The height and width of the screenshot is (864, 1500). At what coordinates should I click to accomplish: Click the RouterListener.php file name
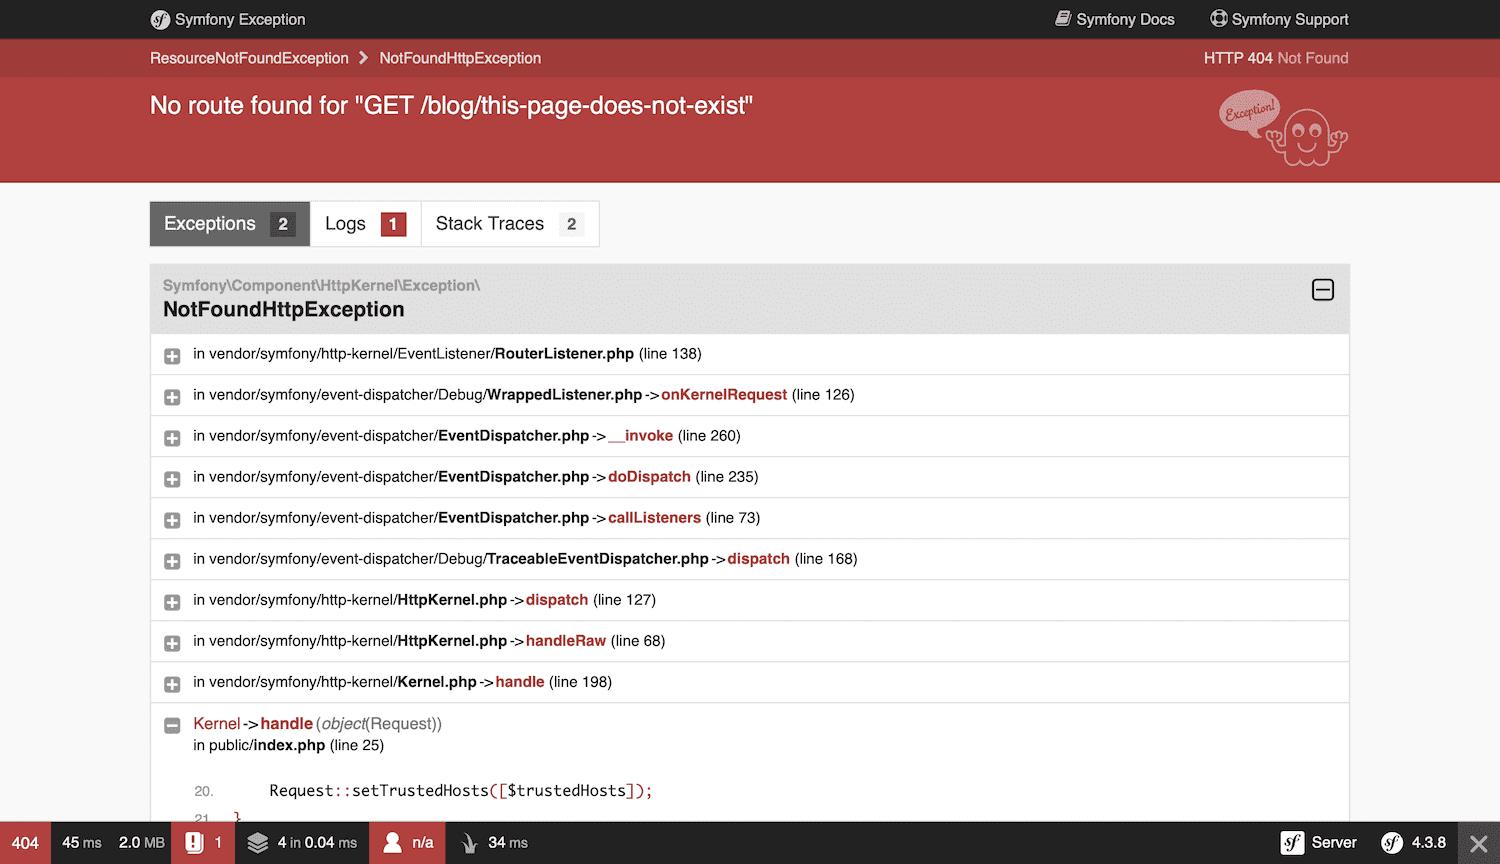(564, 354)
